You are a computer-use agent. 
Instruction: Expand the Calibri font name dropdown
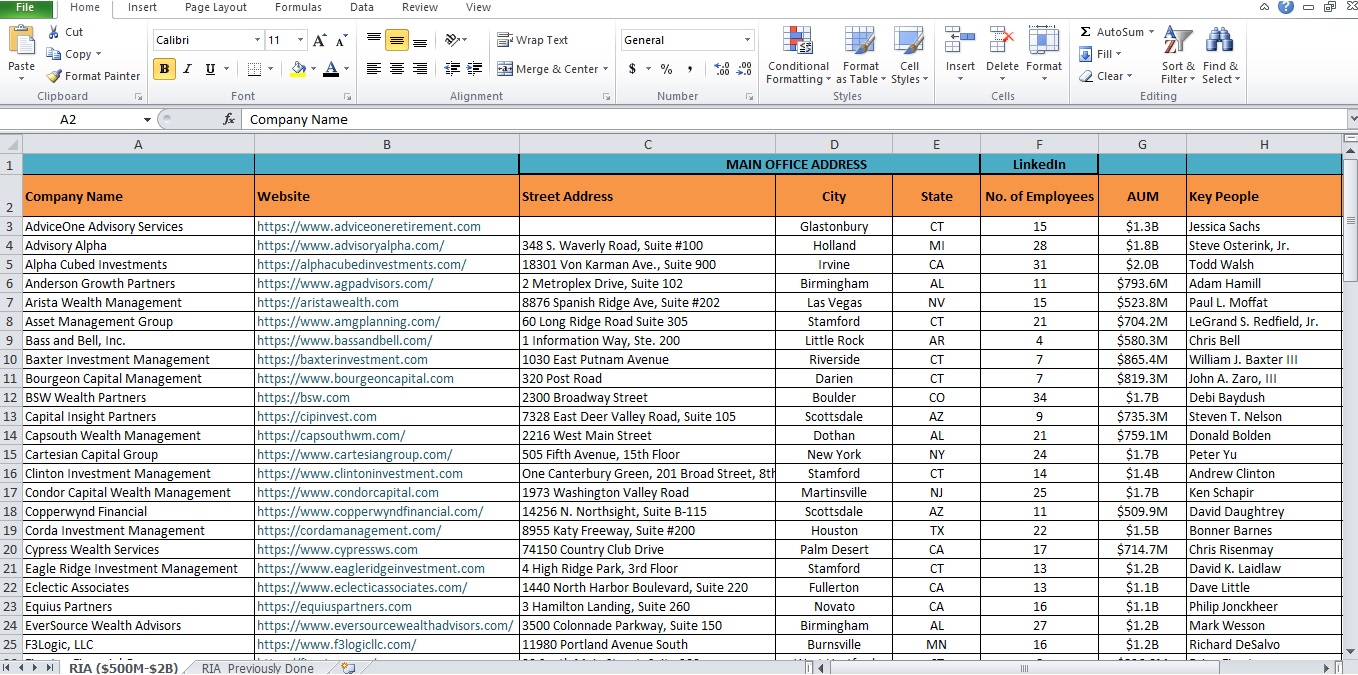click(257, 40)
